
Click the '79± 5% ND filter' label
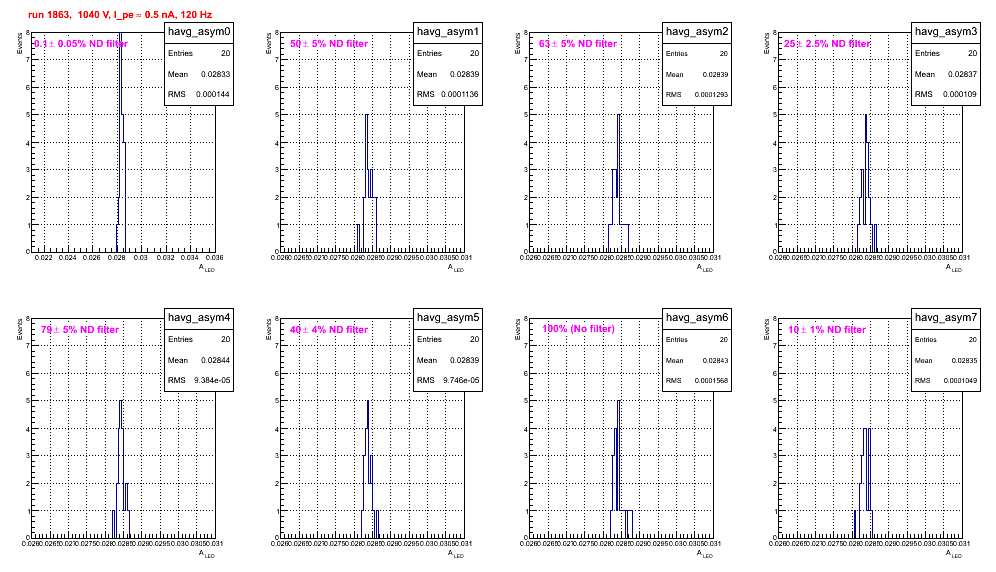click(x=80, y=330)
